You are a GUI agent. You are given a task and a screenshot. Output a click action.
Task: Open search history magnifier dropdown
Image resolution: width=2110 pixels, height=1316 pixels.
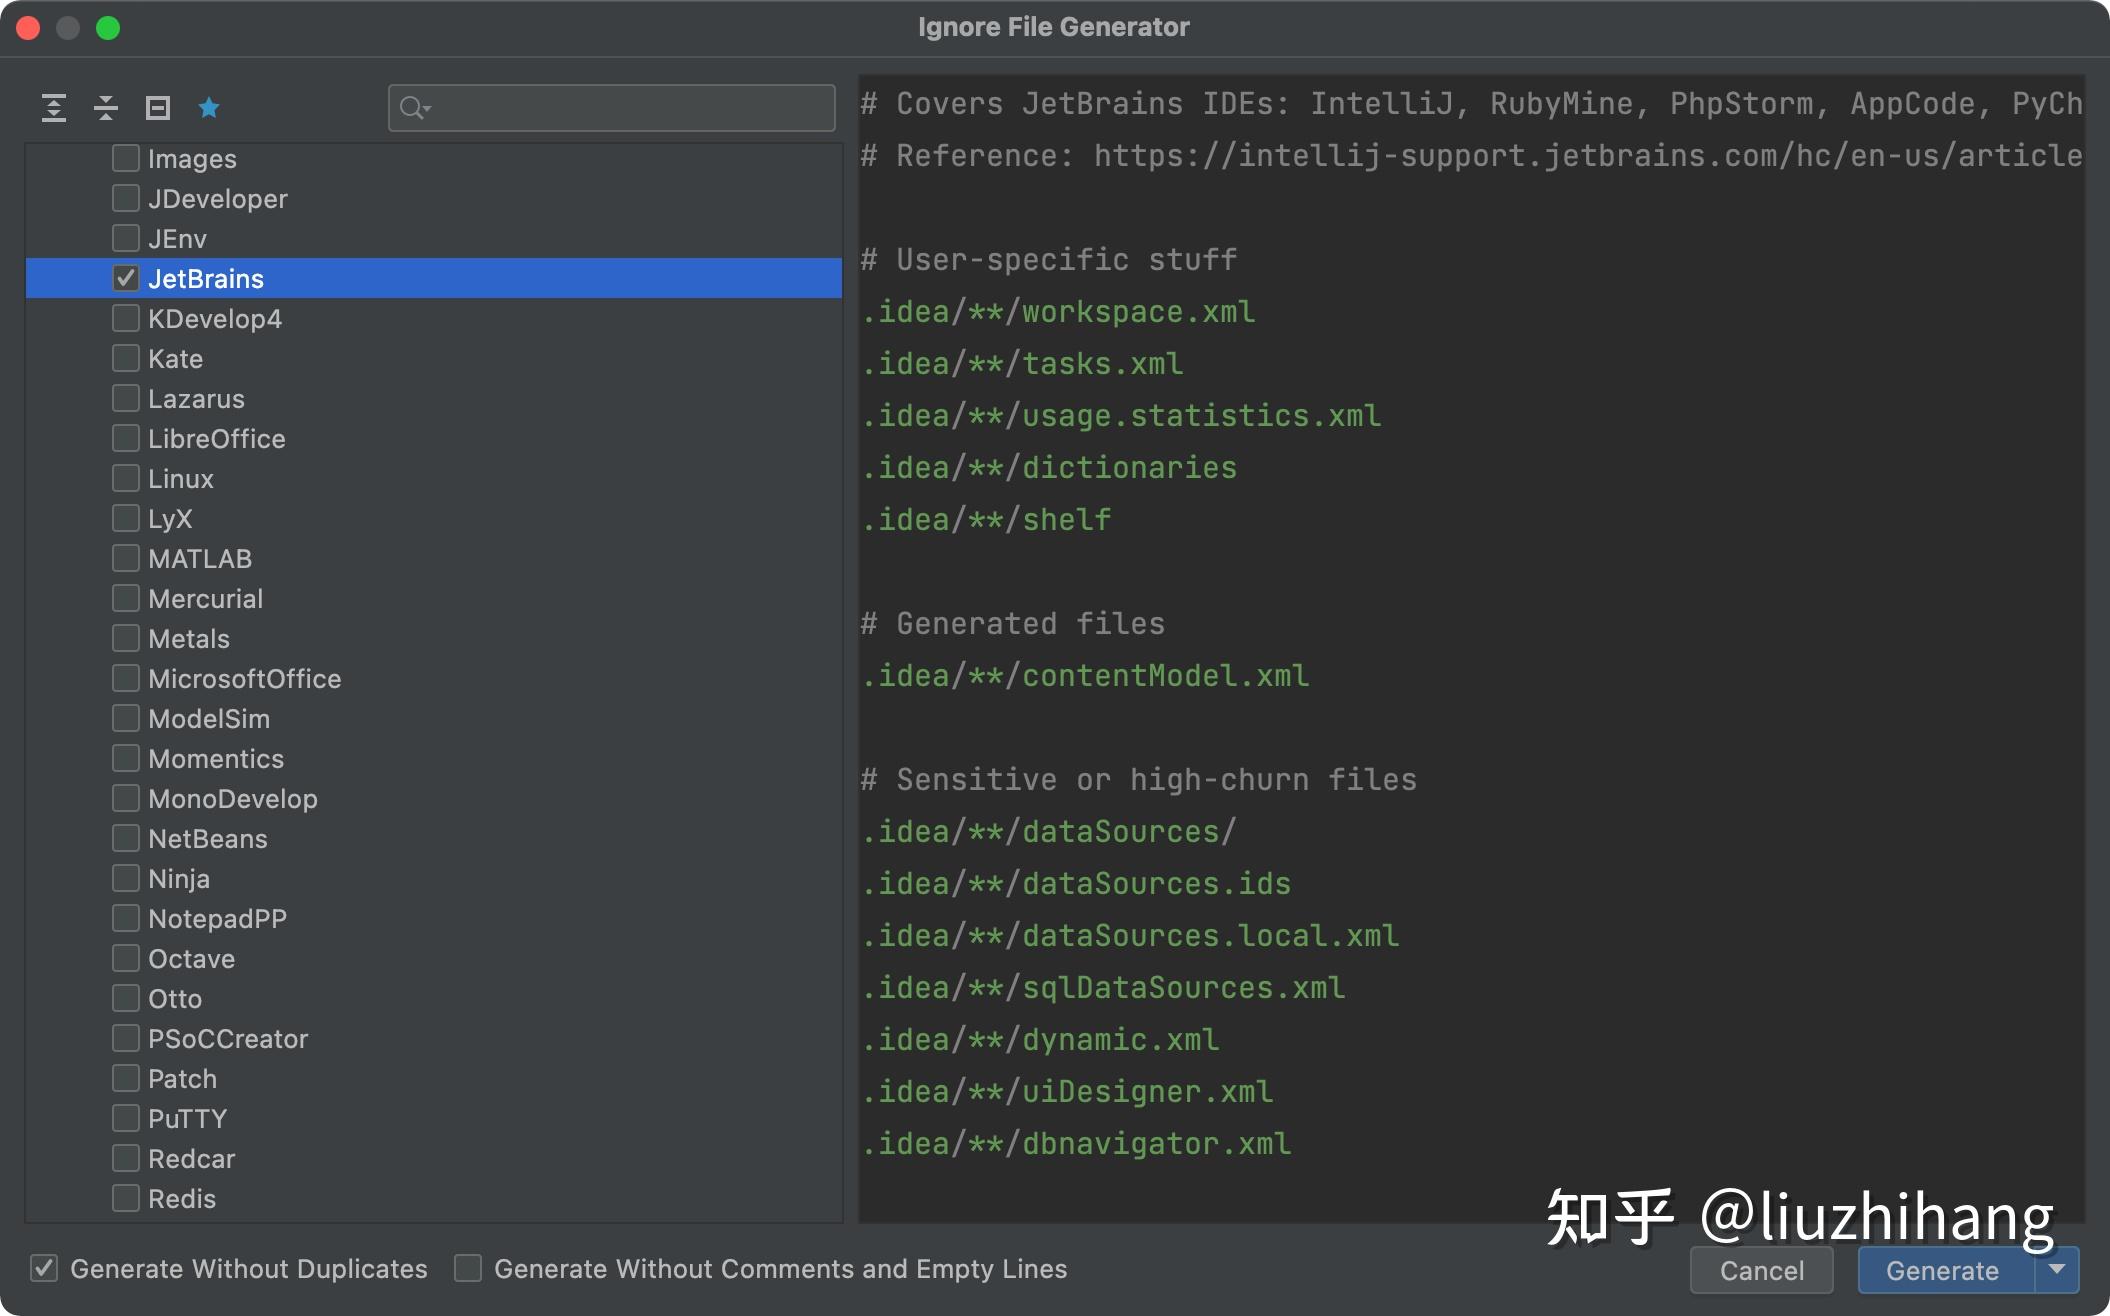[415, 108]
